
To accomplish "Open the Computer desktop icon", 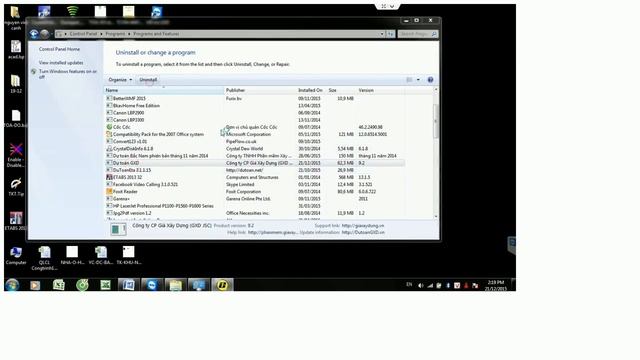I will [x=16, y=256].
